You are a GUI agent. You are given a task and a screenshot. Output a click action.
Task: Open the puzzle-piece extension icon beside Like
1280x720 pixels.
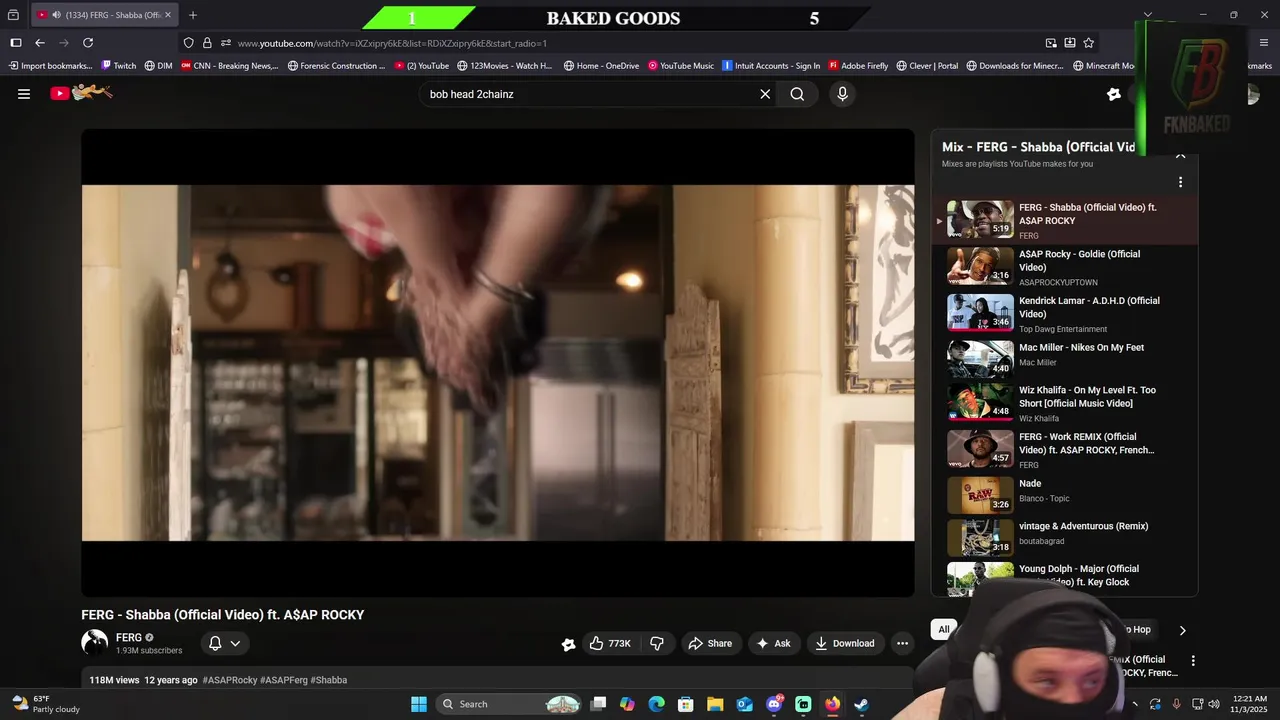[568, 645]
